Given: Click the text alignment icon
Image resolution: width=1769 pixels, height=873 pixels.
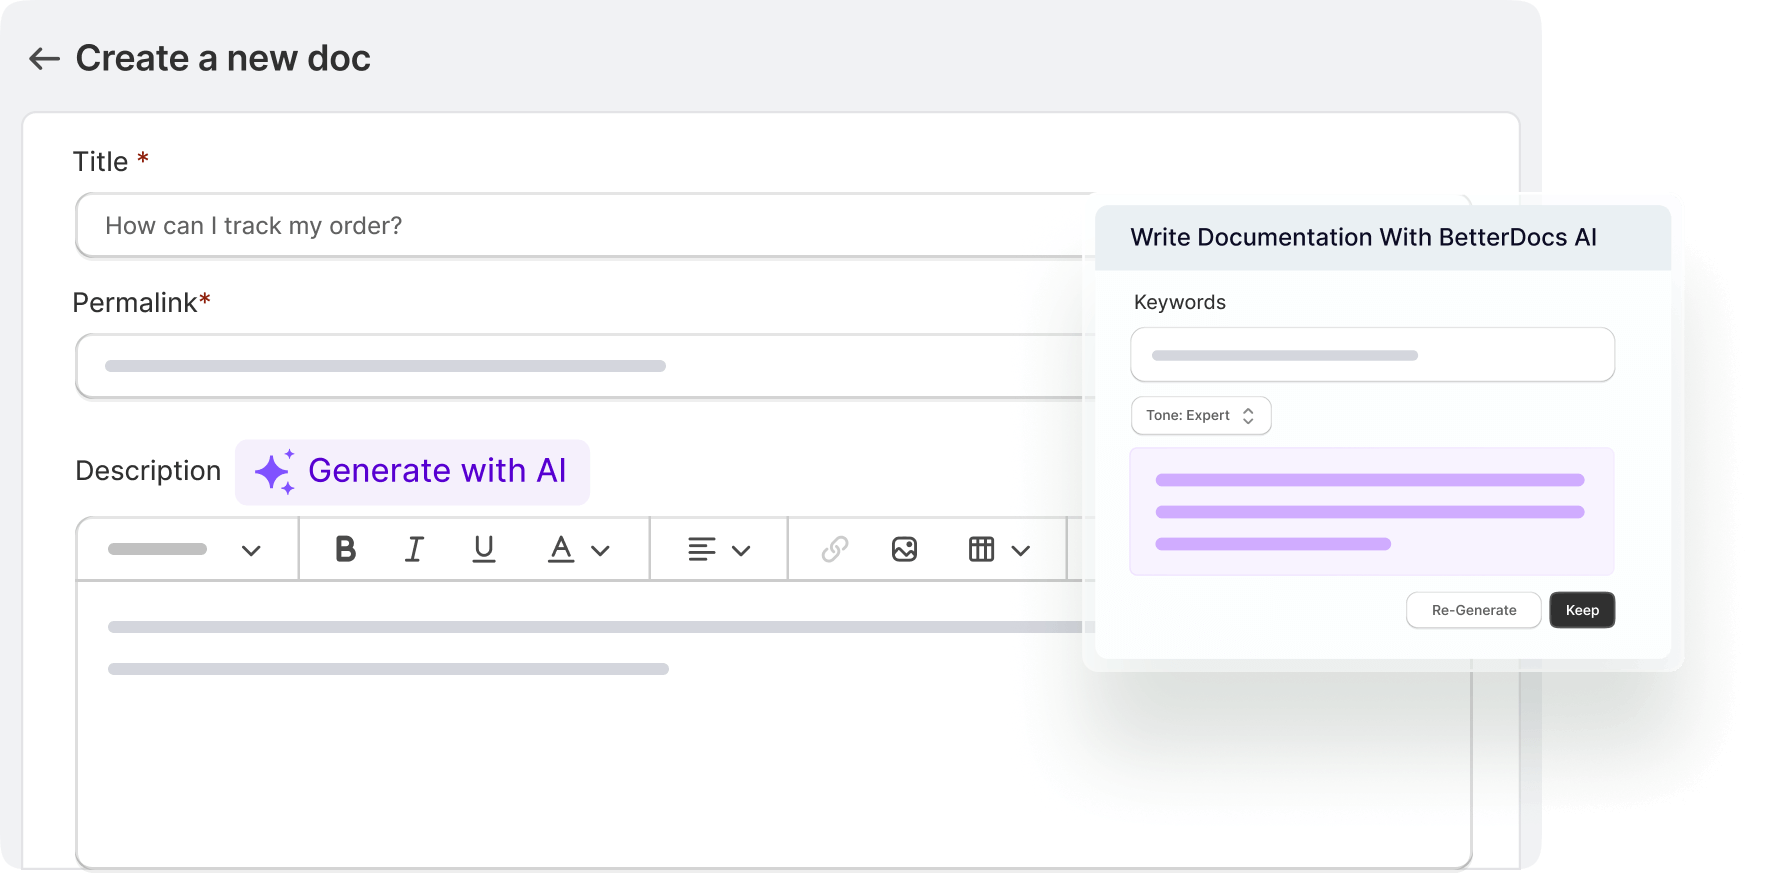Looking at the screenshot, I should (x=702, y=549).
